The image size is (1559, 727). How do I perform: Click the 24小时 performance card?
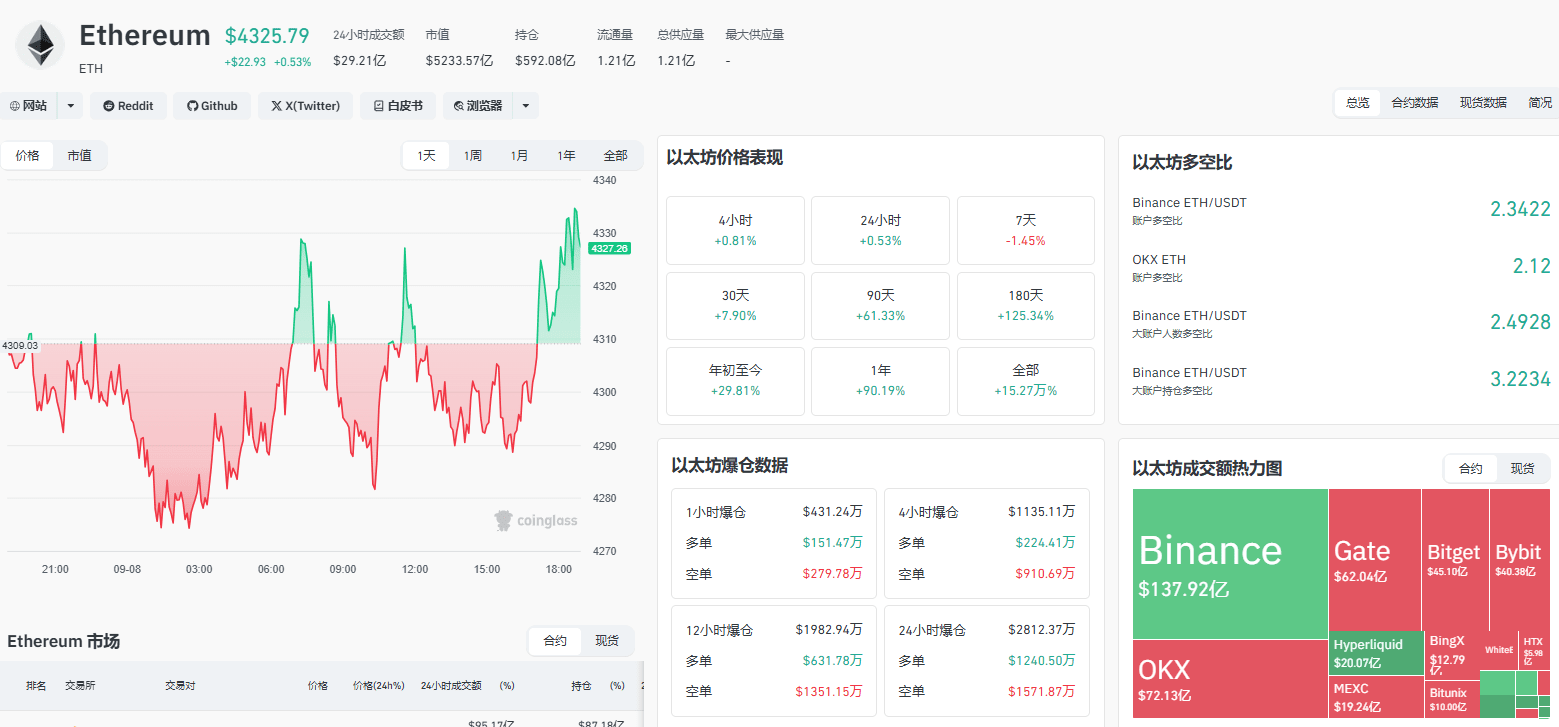tap(880, 230)
